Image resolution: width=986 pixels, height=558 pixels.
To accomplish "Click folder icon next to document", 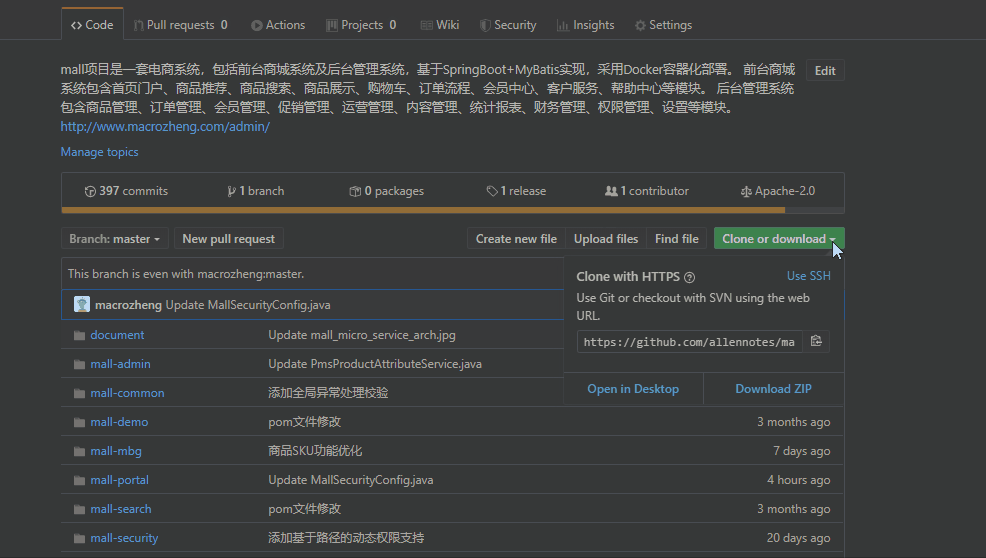I will click(79, 335).
